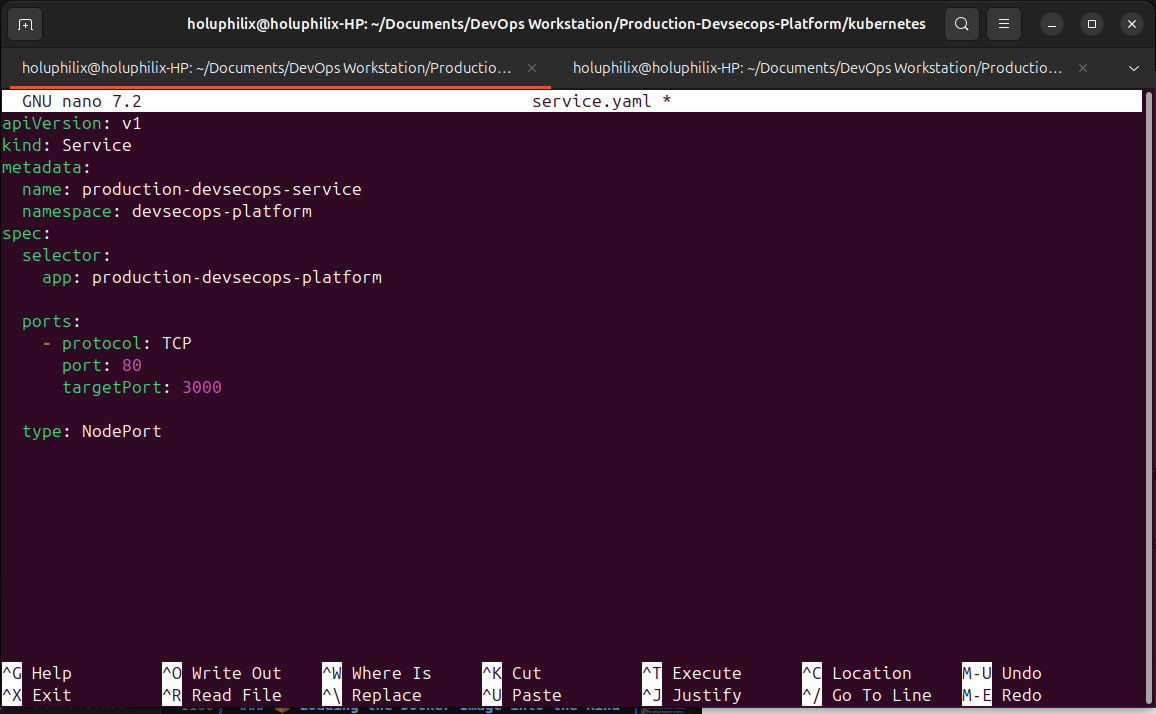
Task: Click the 'type: NodePort' line
Action: coord(91,431)
